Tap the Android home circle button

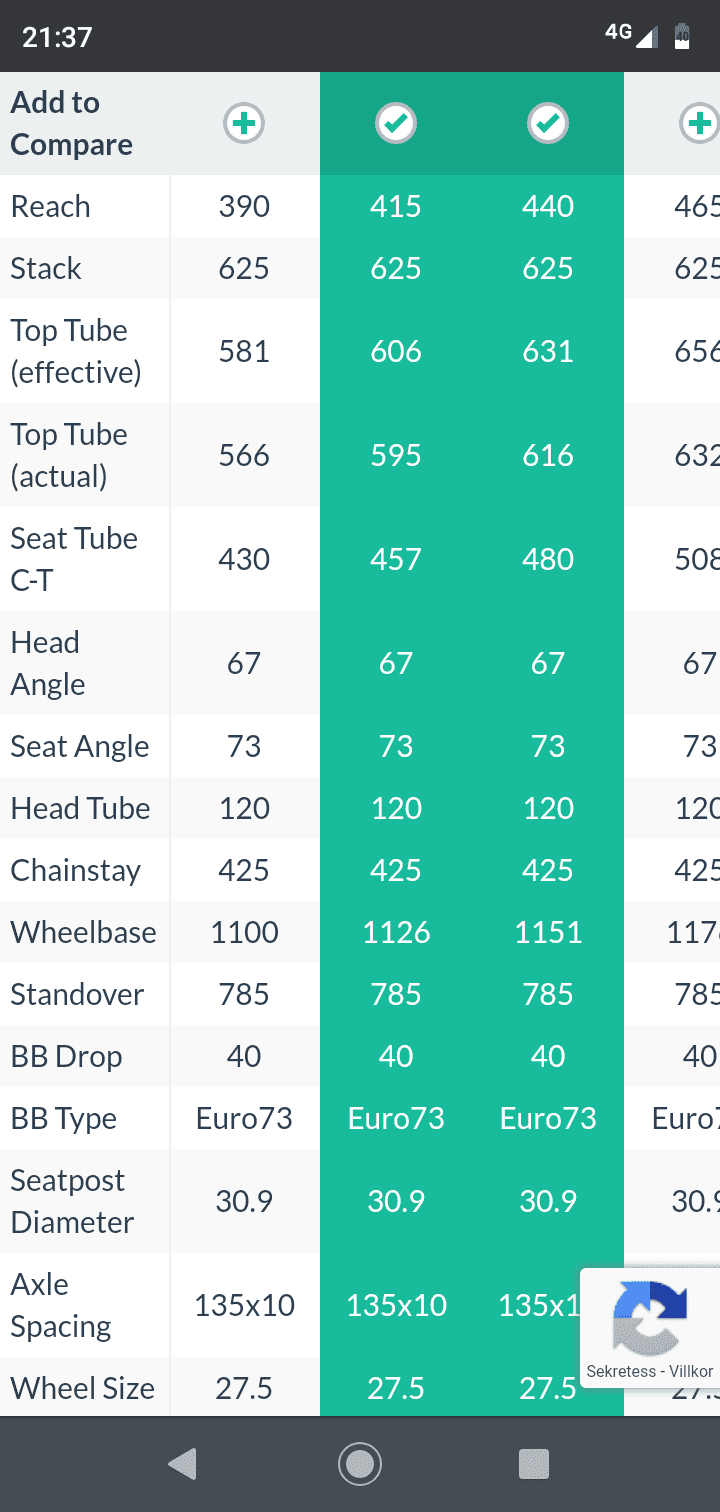coord(360,1464)
